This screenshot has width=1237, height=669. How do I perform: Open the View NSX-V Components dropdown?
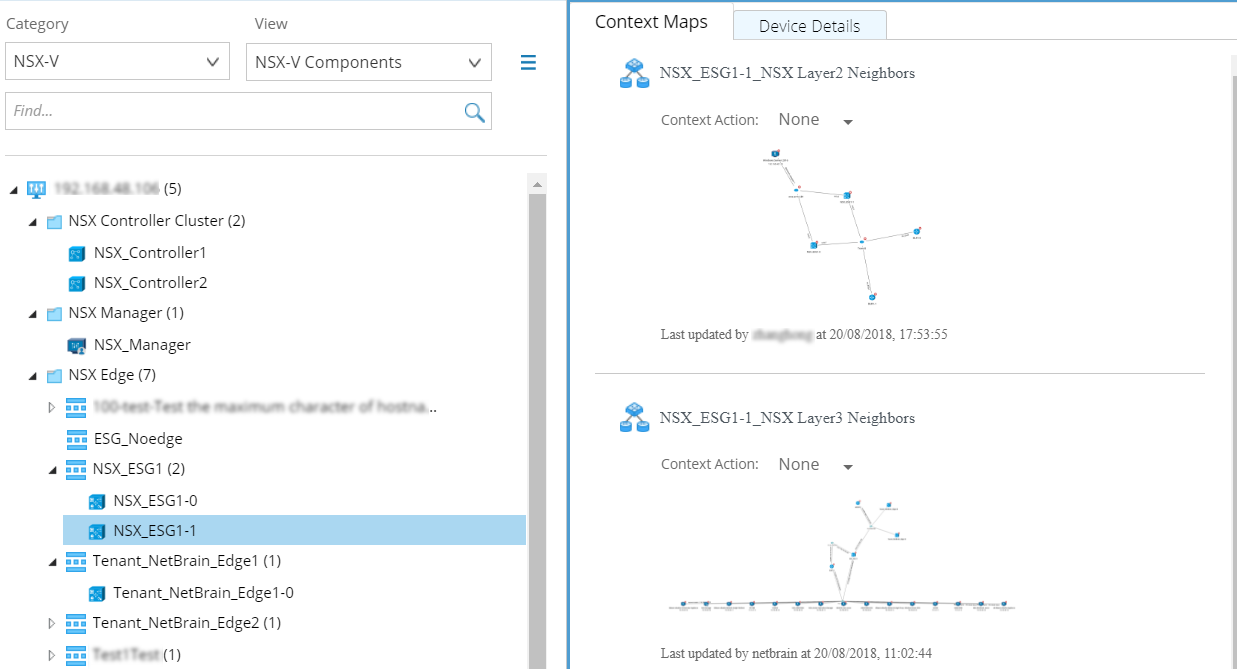368,62
